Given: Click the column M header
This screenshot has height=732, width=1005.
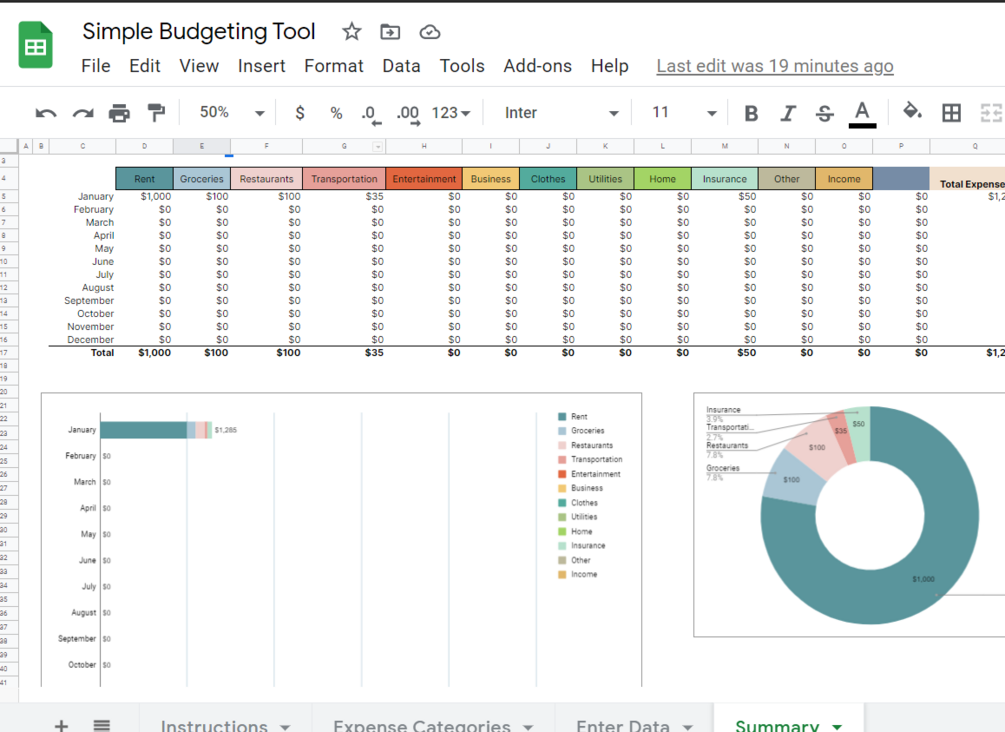Looking at the screenshot, I should (724, 147).
